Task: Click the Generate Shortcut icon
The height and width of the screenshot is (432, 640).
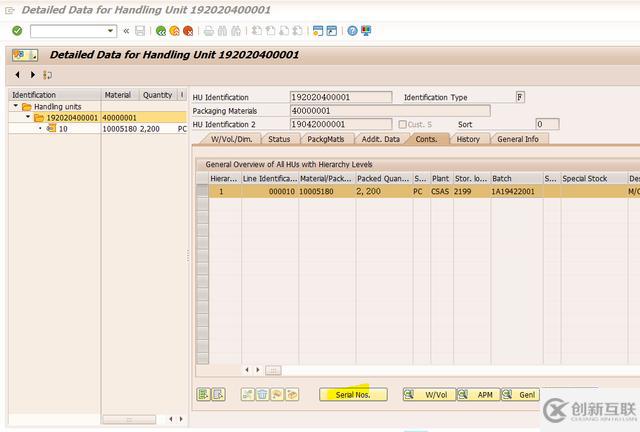Action: point(332,31)
